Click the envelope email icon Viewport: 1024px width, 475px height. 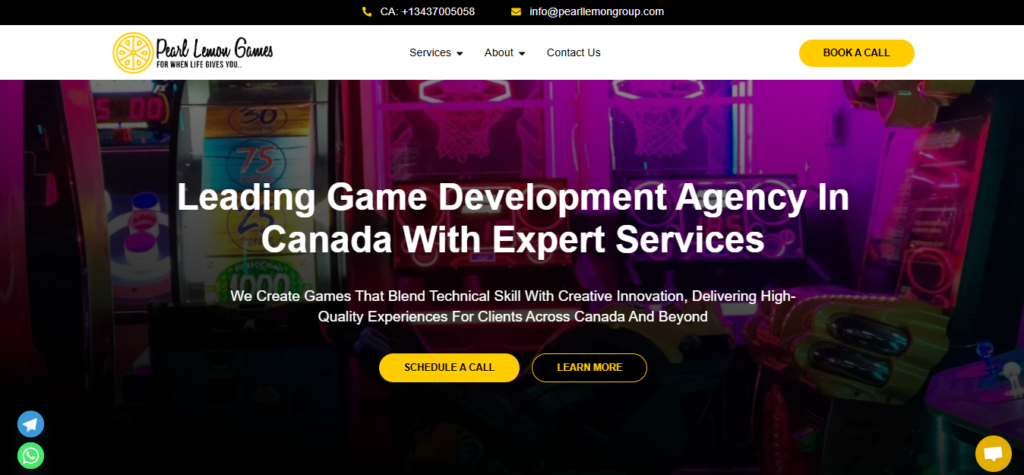coord(516,12)
